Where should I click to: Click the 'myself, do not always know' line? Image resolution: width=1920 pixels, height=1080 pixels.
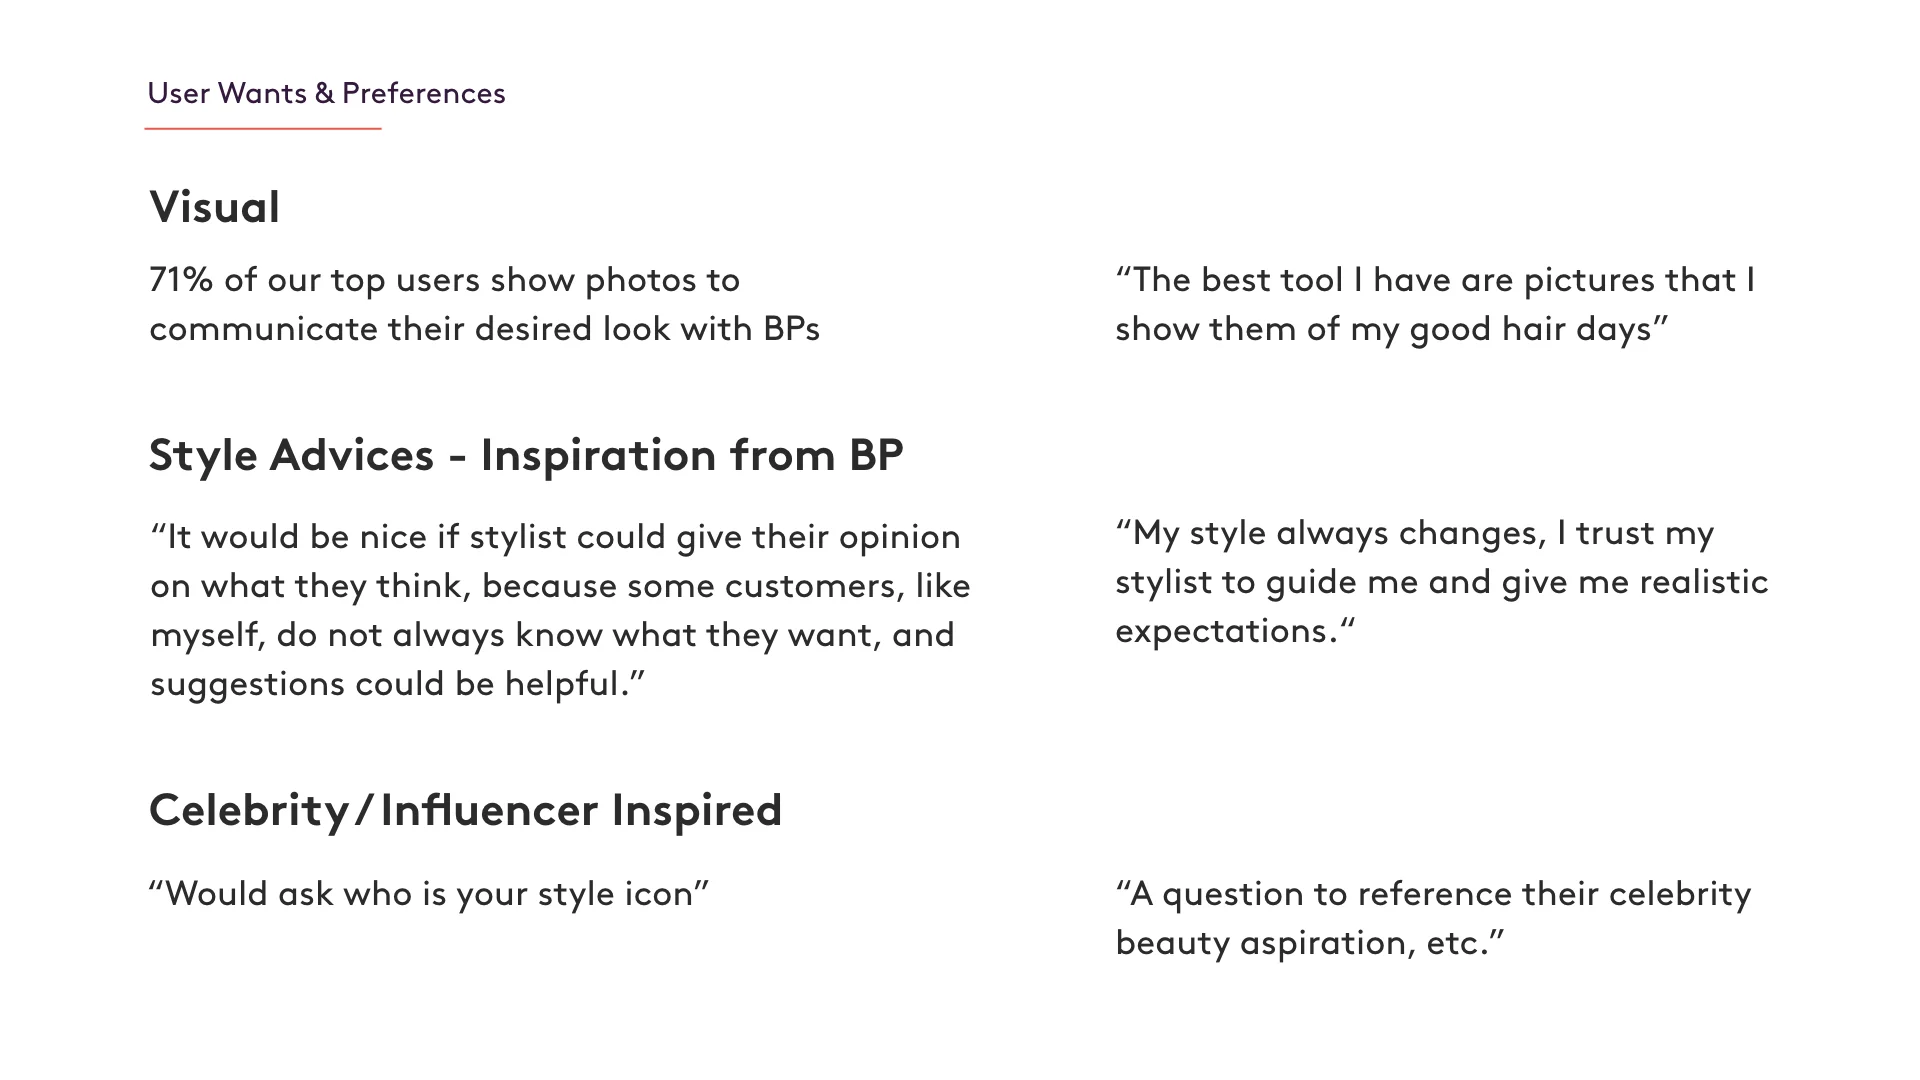(x=552, y=635)
